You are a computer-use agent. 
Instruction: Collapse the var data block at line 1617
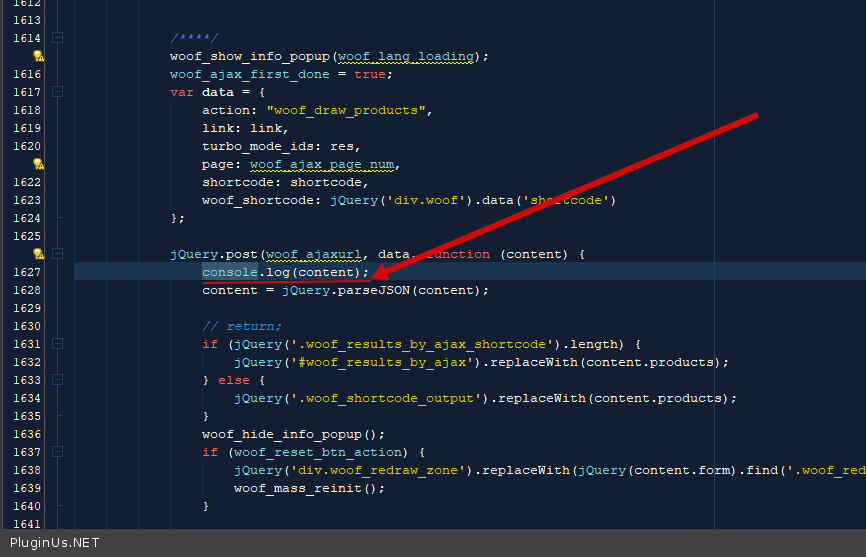[x=57, y=92]
